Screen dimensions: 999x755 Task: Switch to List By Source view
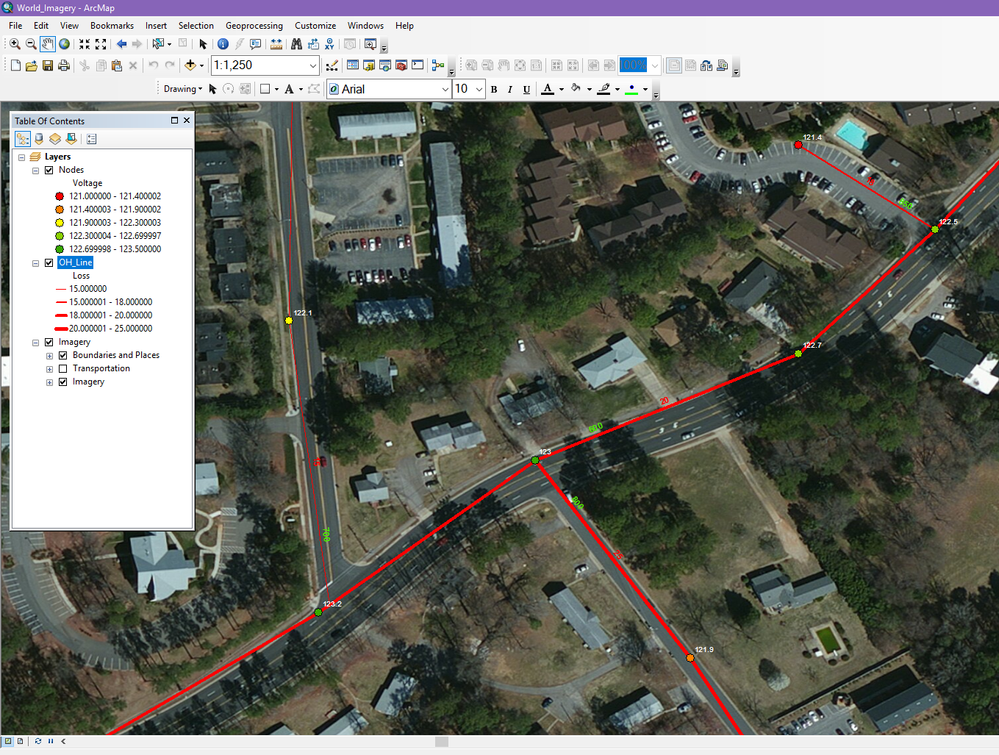coord(39,139)
